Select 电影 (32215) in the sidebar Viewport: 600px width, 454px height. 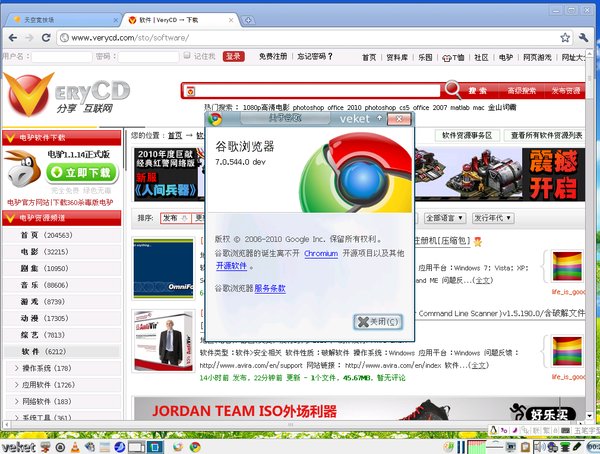click(44, 251)
